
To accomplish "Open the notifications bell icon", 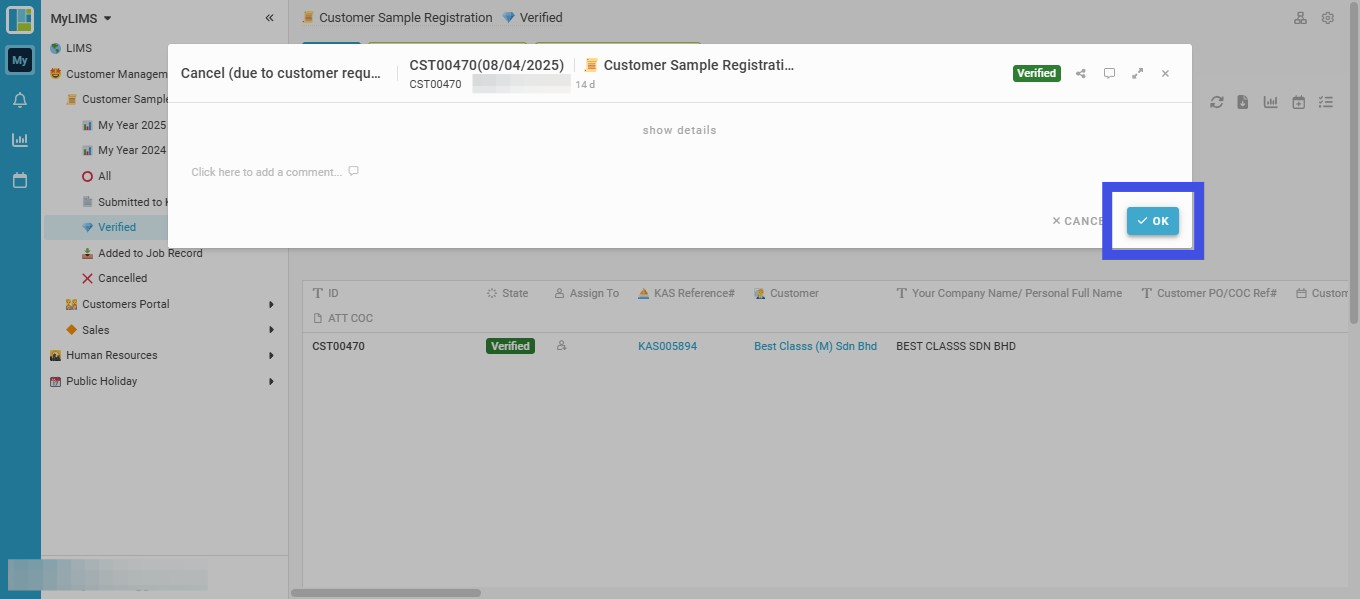I will 20,100.
